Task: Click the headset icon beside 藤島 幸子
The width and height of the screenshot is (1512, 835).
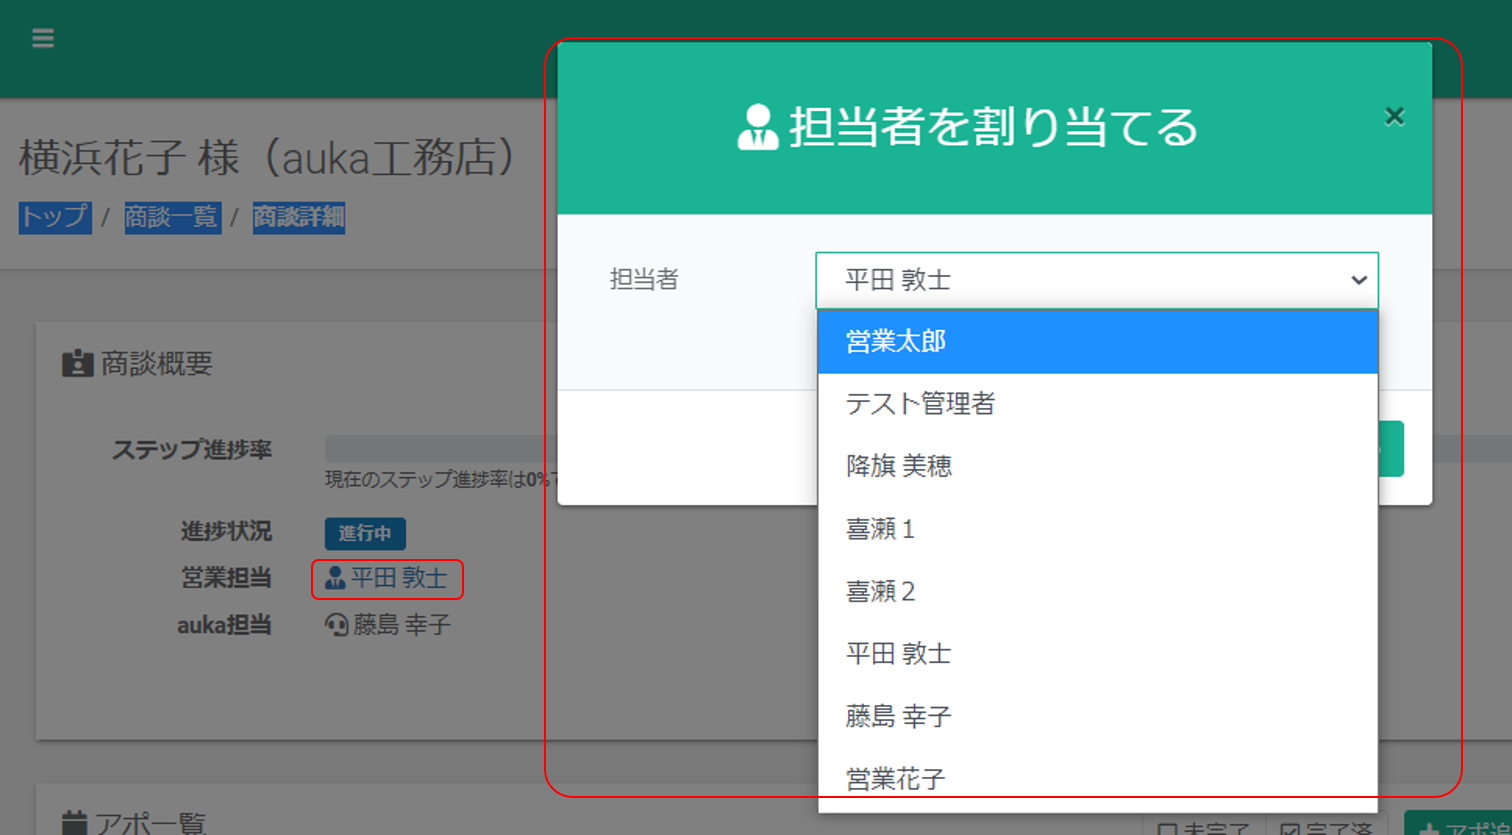Action: (337, 626)
